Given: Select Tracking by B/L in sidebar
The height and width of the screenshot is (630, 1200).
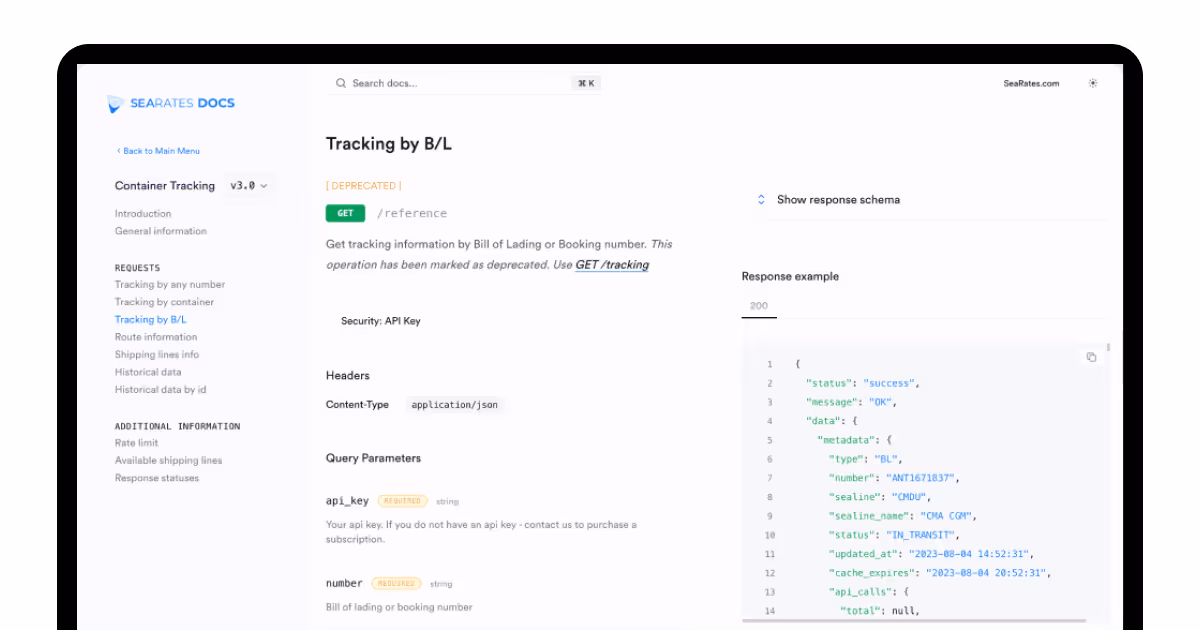Looking at the screenshot, I should point(151,320).
